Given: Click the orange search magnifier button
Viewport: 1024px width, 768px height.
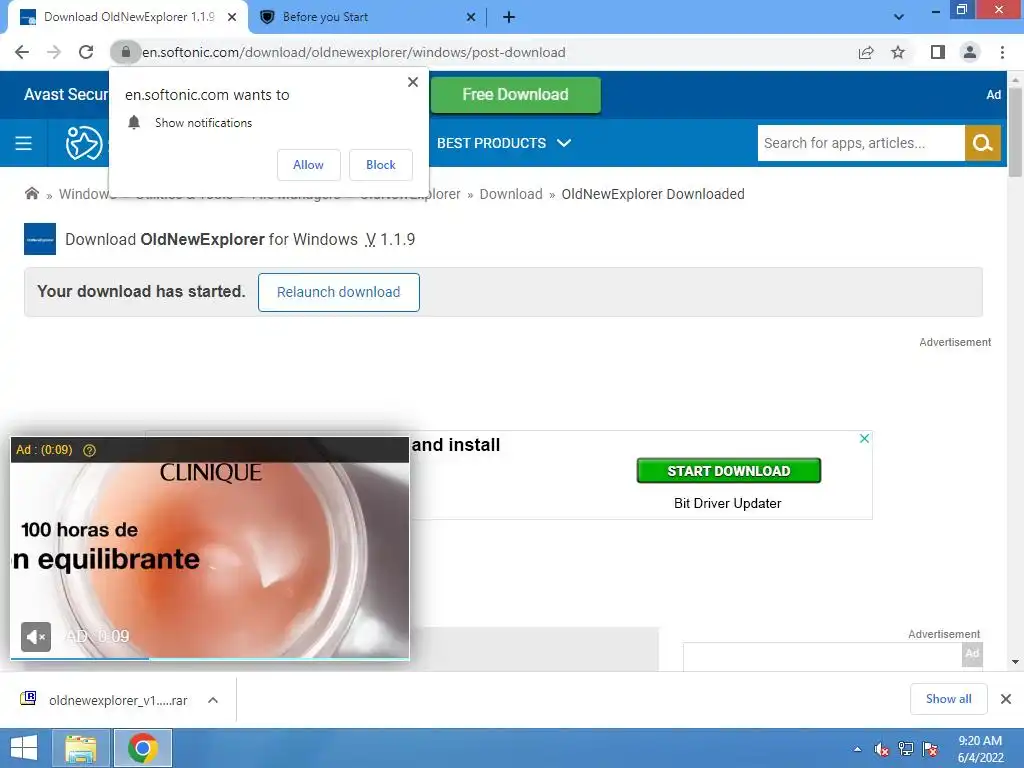Looking at the screenshot, I should click(x=982, y=143).
